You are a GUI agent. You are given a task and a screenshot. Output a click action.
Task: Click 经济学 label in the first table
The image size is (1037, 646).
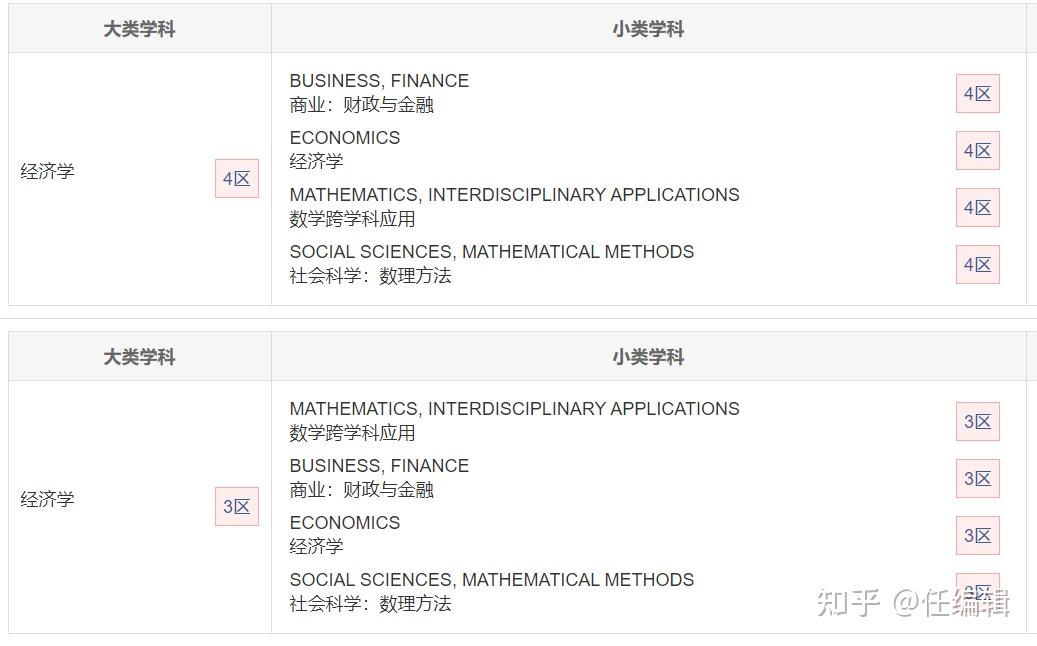coord(47,171)
